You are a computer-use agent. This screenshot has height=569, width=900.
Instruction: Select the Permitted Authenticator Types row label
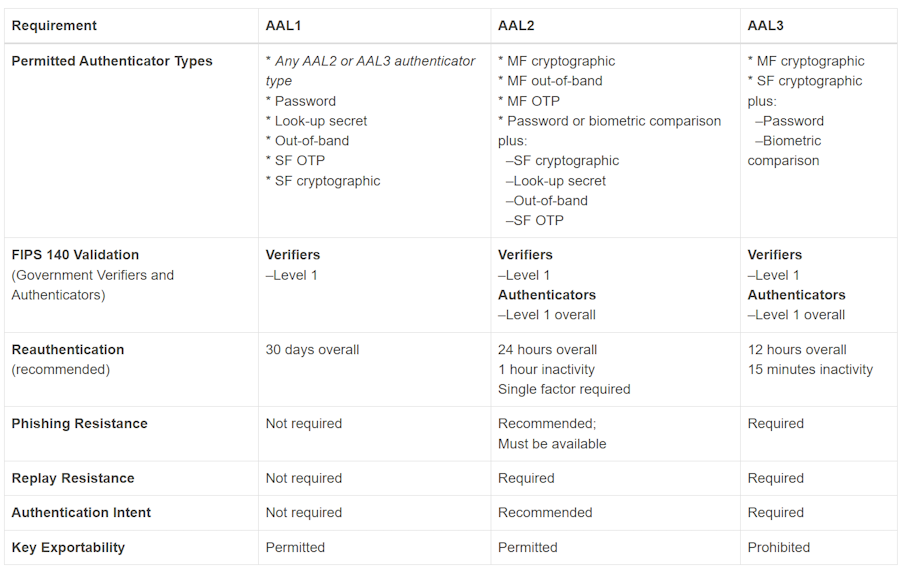coord(112,61)
